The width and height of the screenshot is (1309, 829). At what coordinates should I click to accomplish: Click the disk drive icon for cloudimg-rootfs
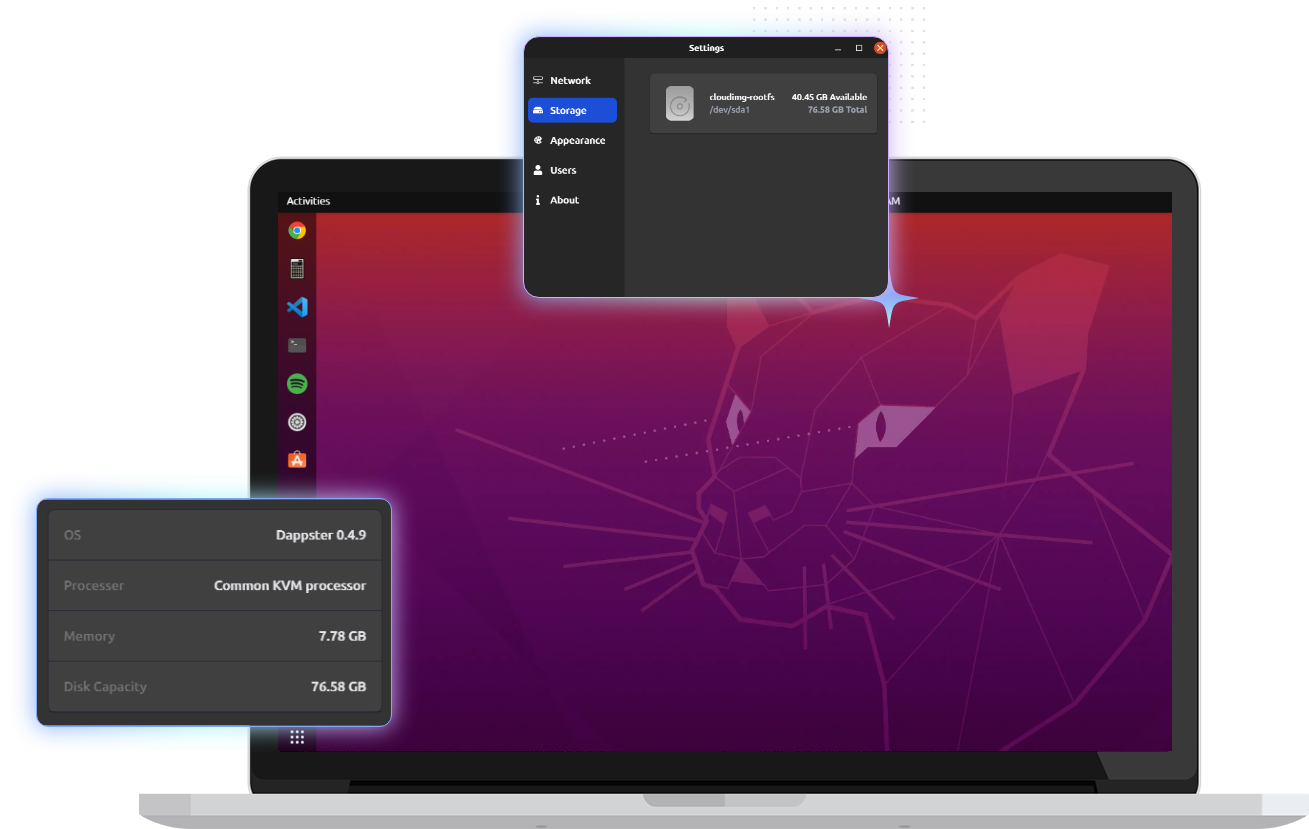680,104
